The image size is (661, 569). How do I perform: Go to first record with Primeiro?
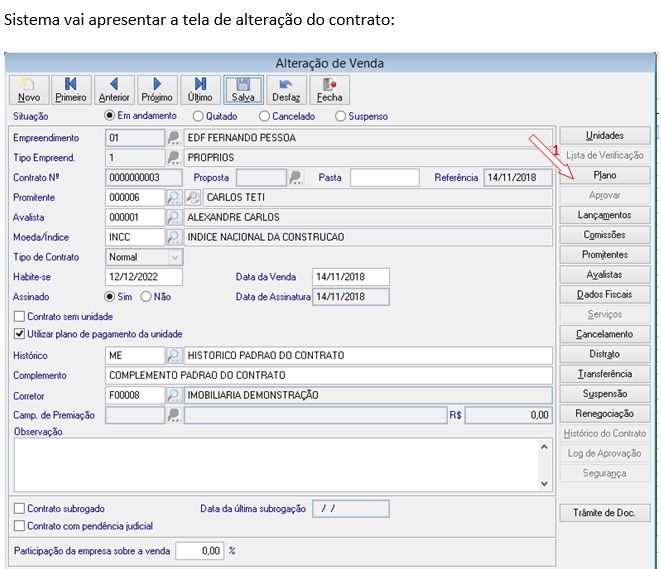[71, 90]
